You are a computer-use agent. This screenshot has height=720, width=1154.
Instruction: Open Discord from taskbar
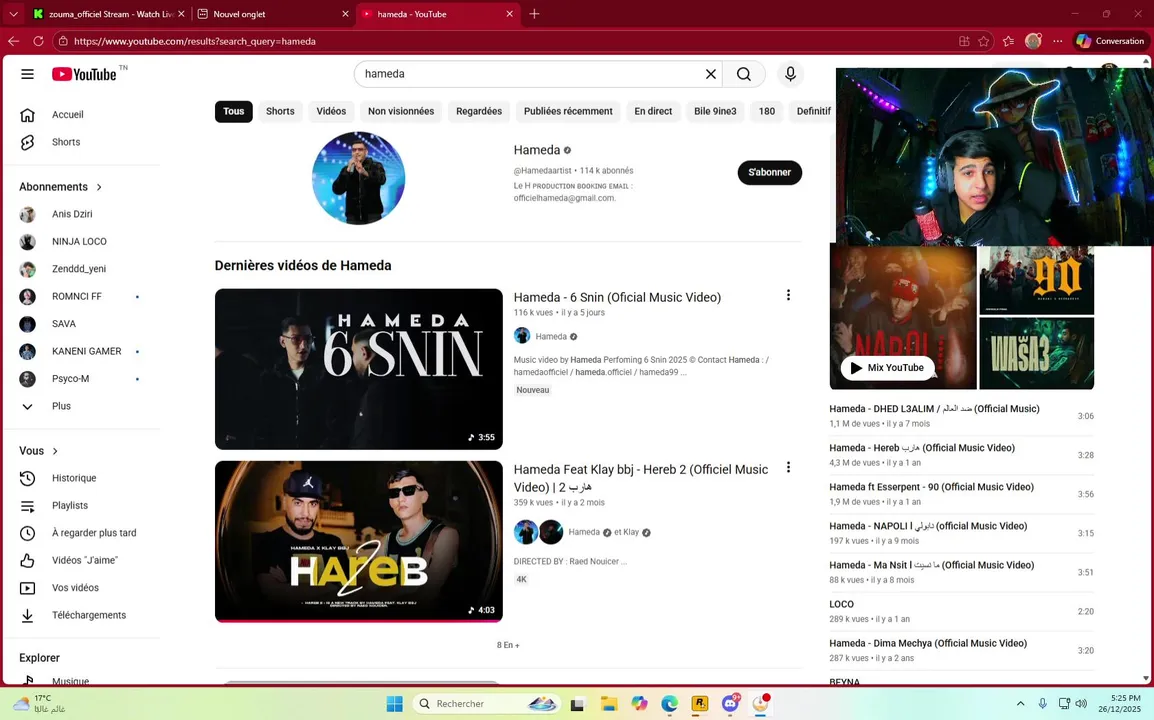(730, 704)
